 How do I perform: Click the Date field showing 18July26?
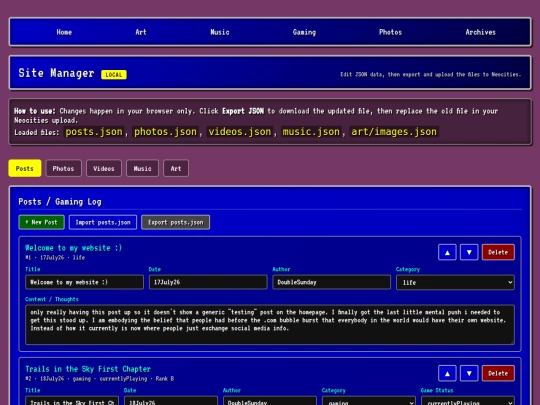[171, 401]
